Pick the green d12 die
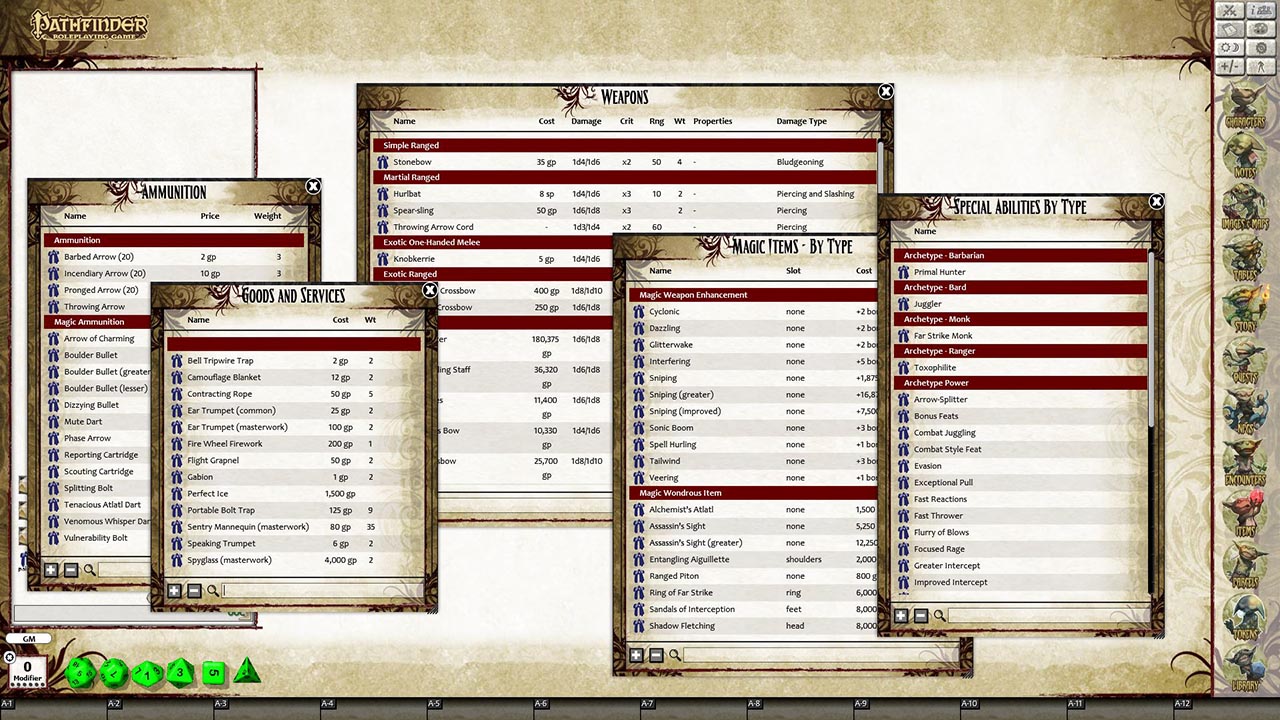This screenshot has width=1280, height=720. pyautogui.click(x=114, y=672)
